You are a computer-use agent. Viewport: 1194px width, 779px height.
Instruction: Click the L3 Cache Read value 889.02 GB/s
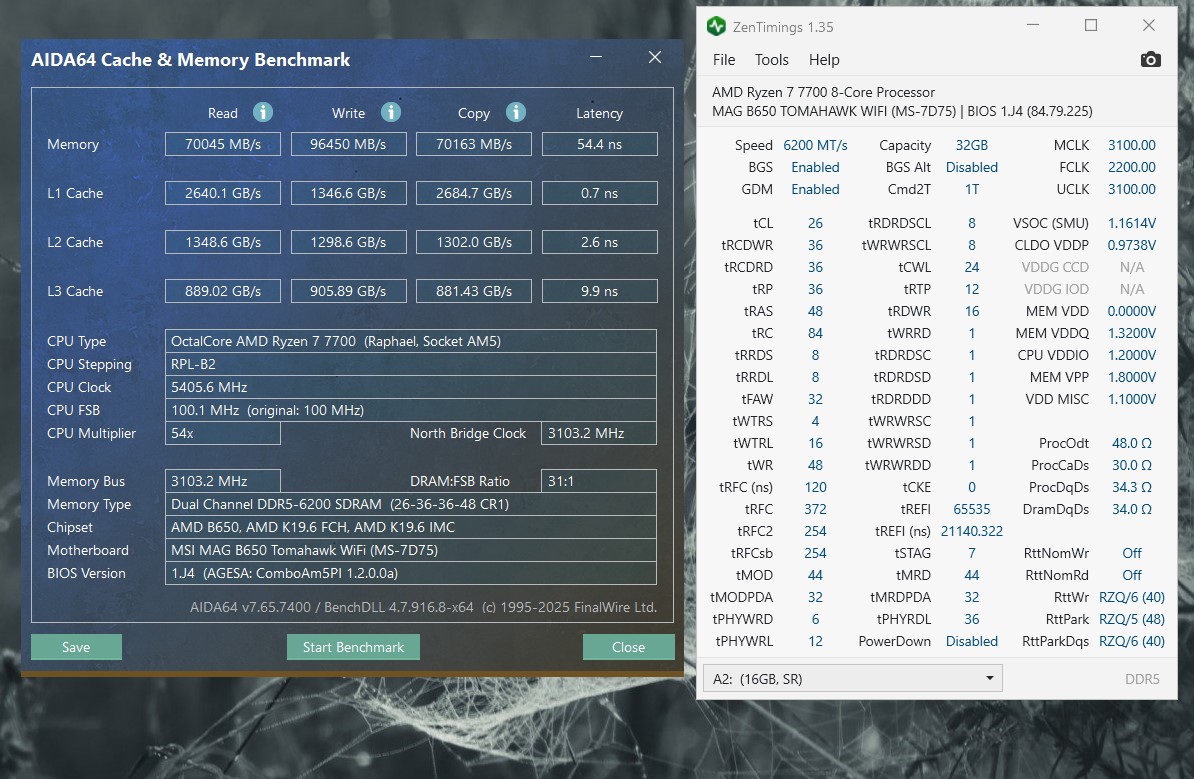click(223, 291)
